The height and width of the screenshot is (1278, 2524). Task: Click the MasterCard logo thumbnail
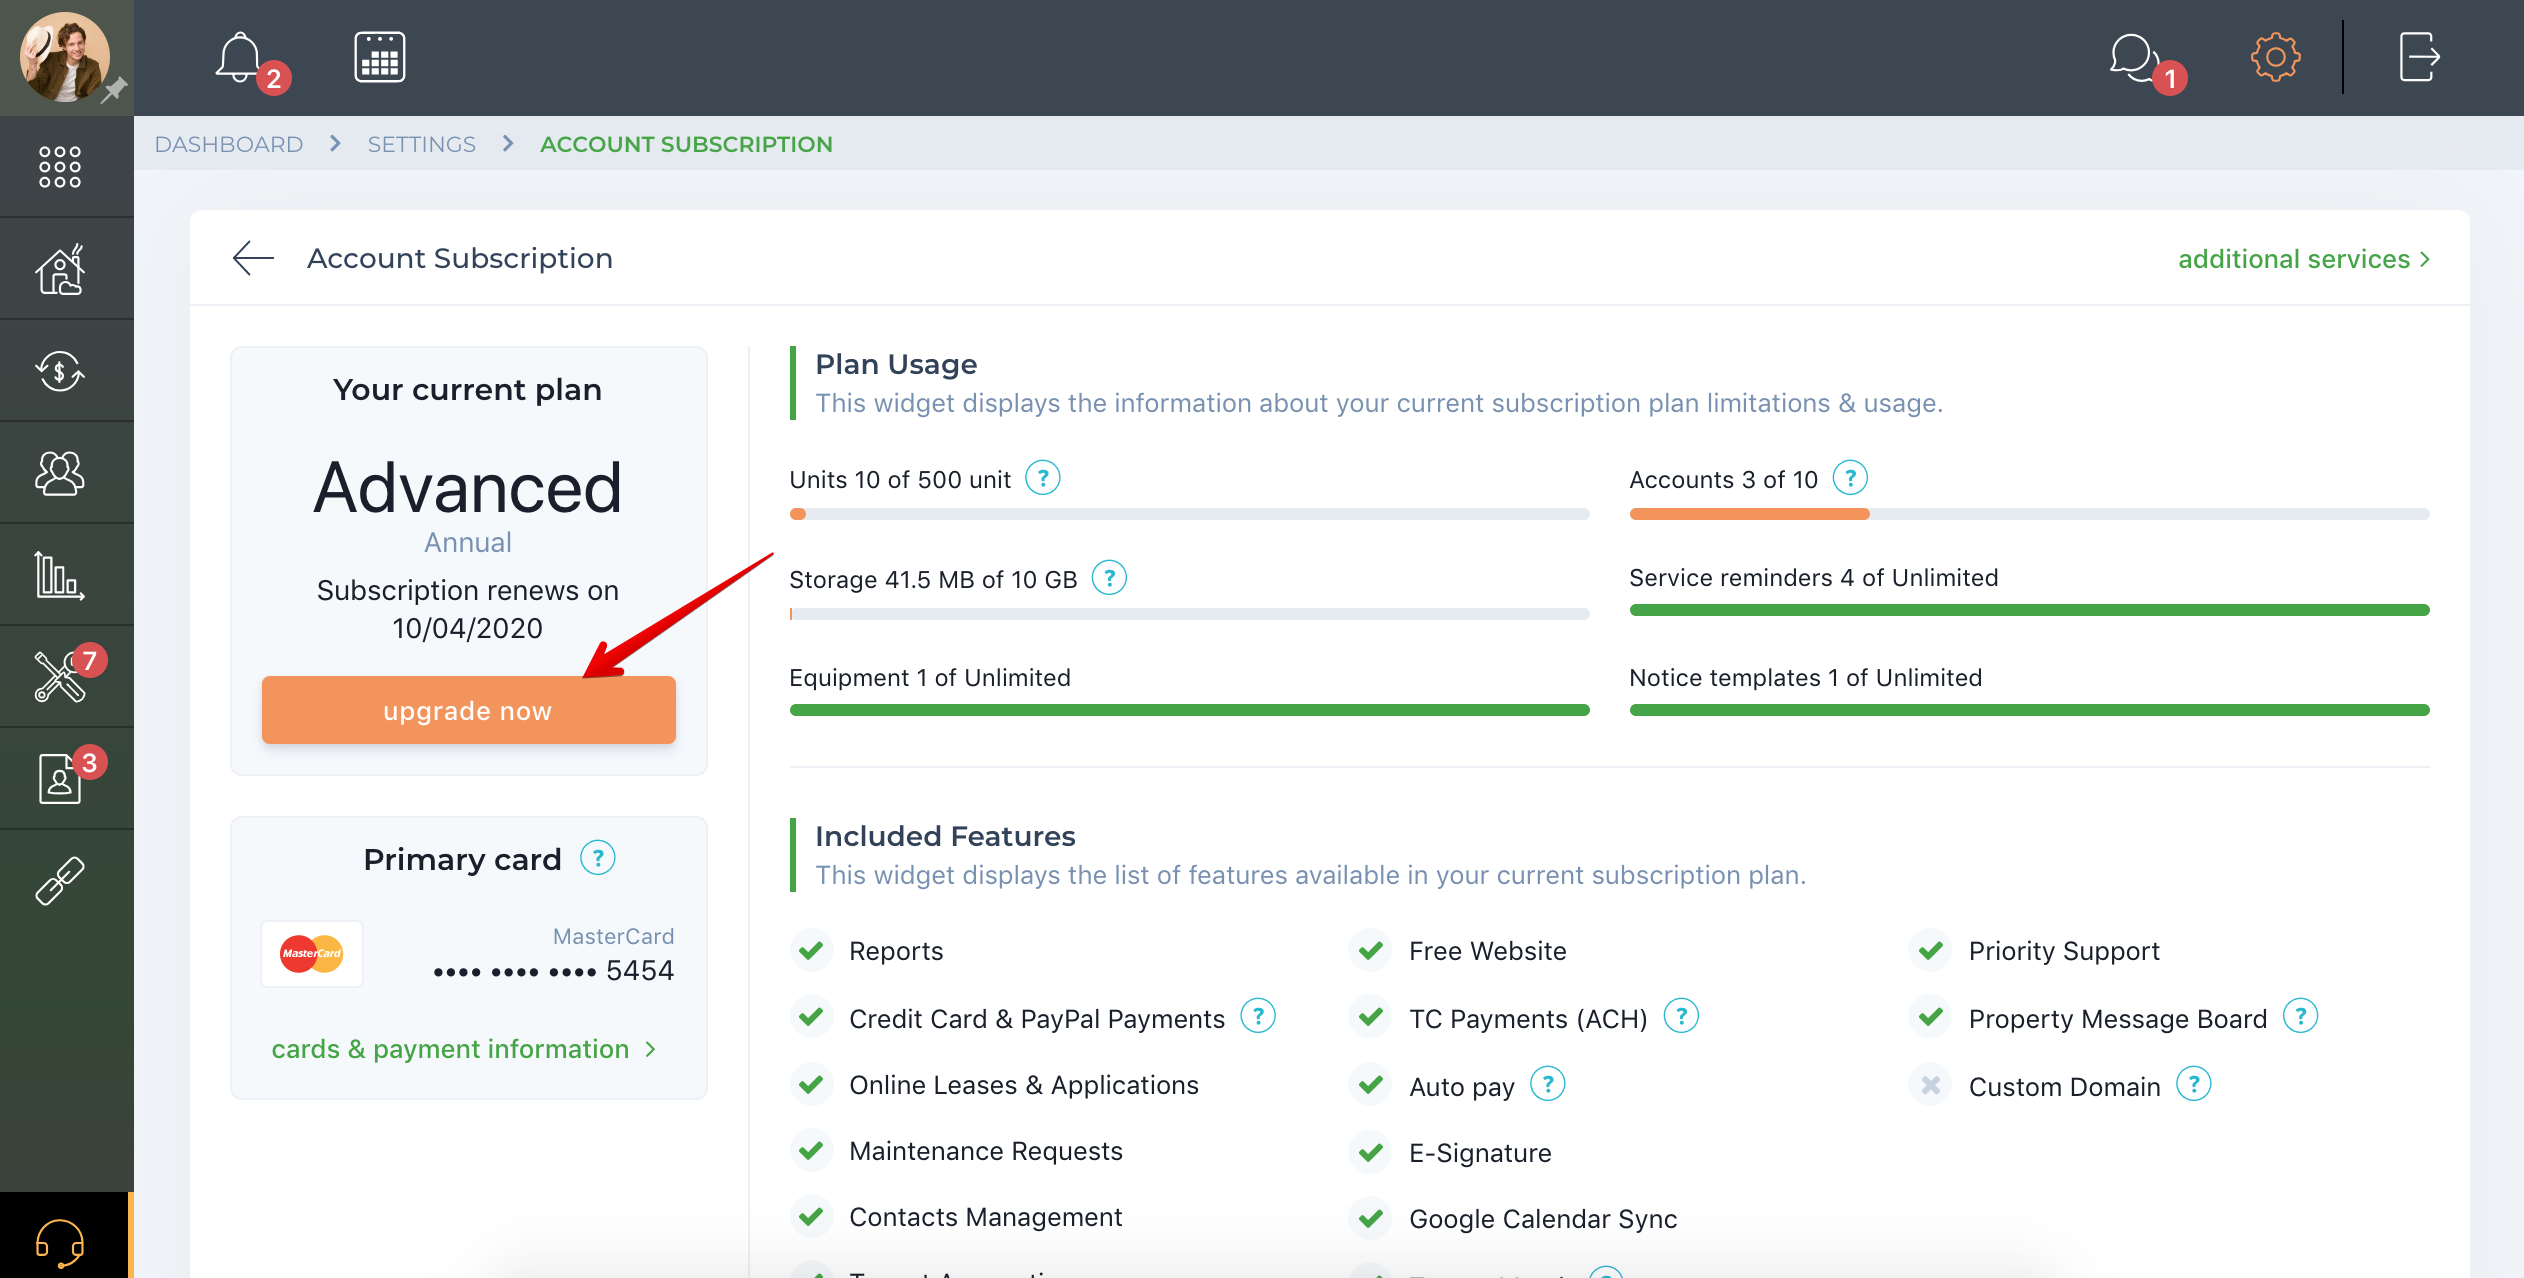point(312,954)
